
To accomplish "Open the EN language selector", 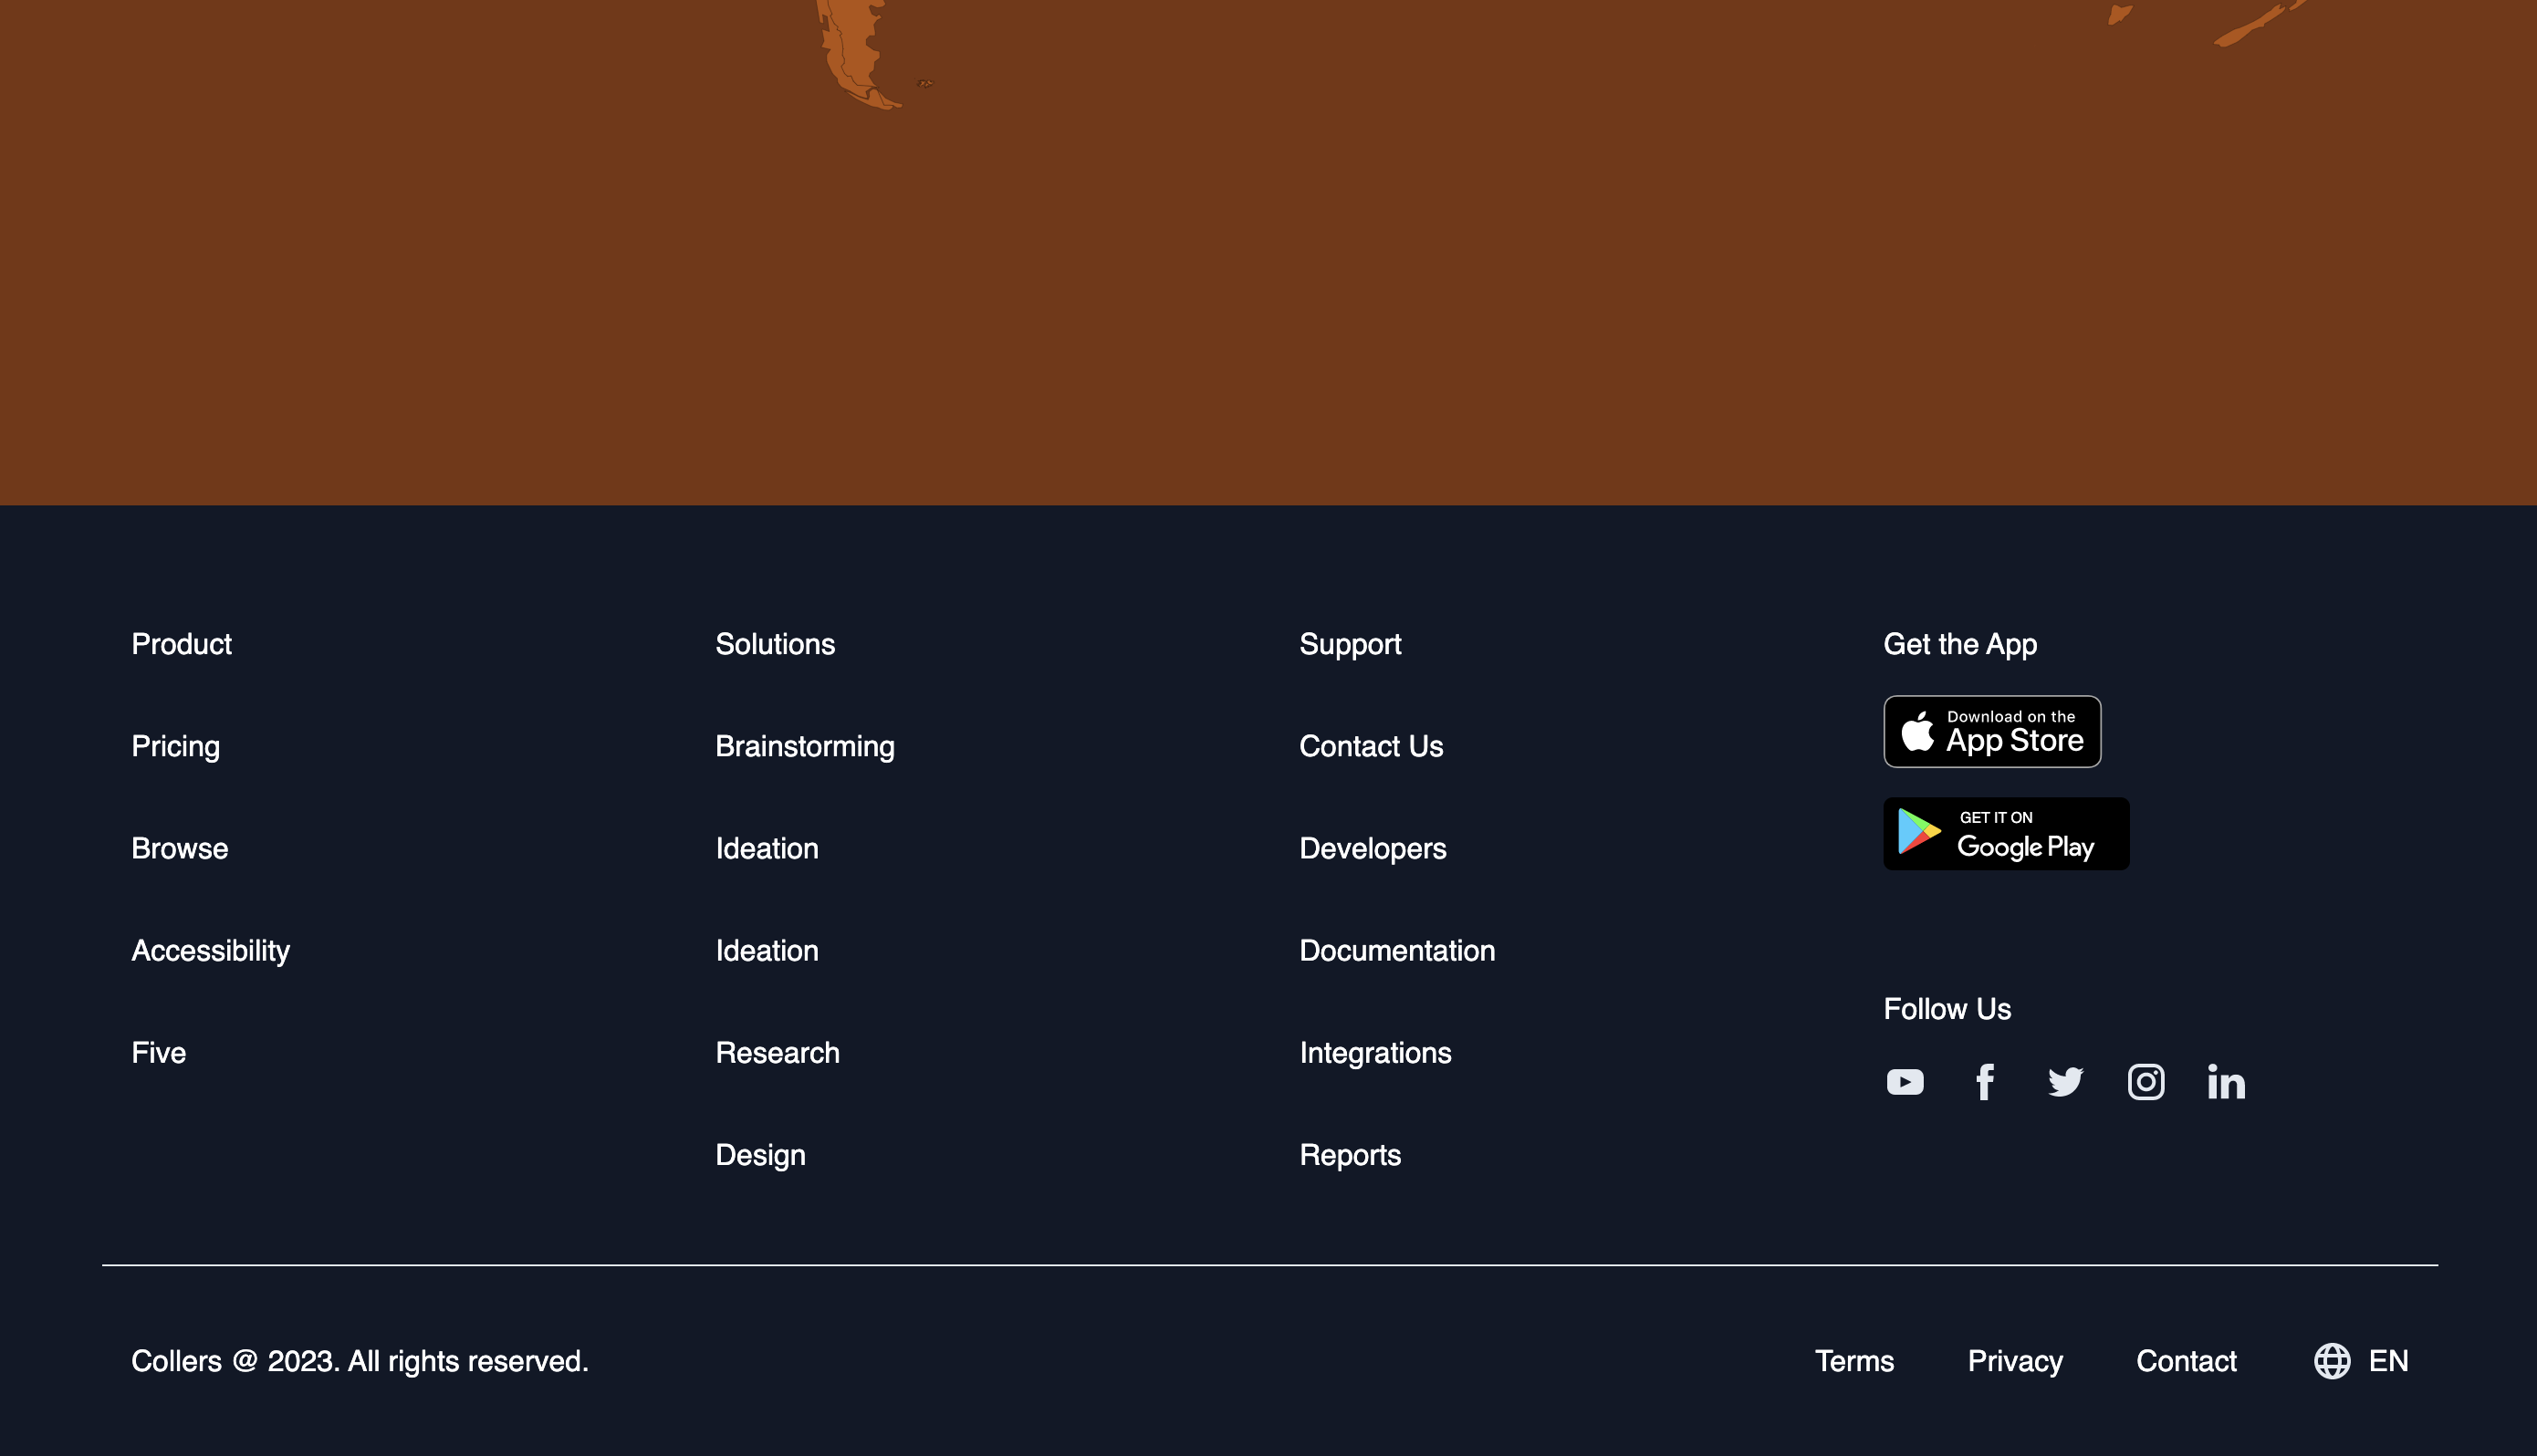I will [2388, 1361].
